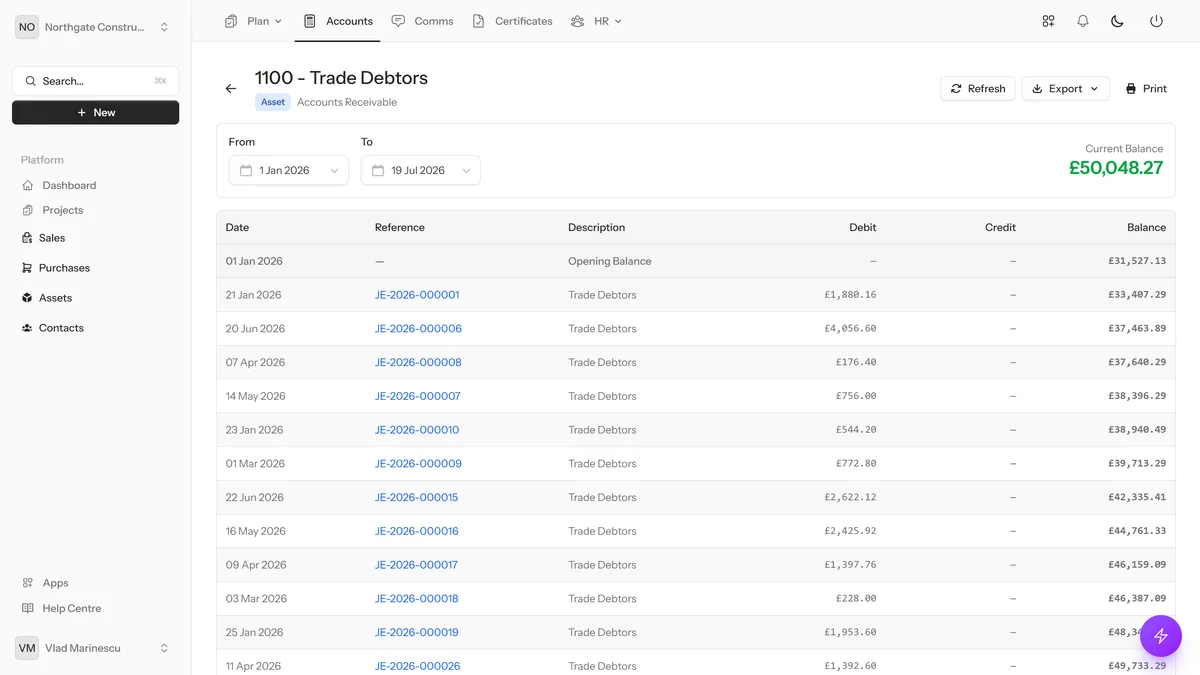Click the Contacts people icon
Viewport: 1200px width, 675px height.
pyautogui.click(x=27, y=328)
